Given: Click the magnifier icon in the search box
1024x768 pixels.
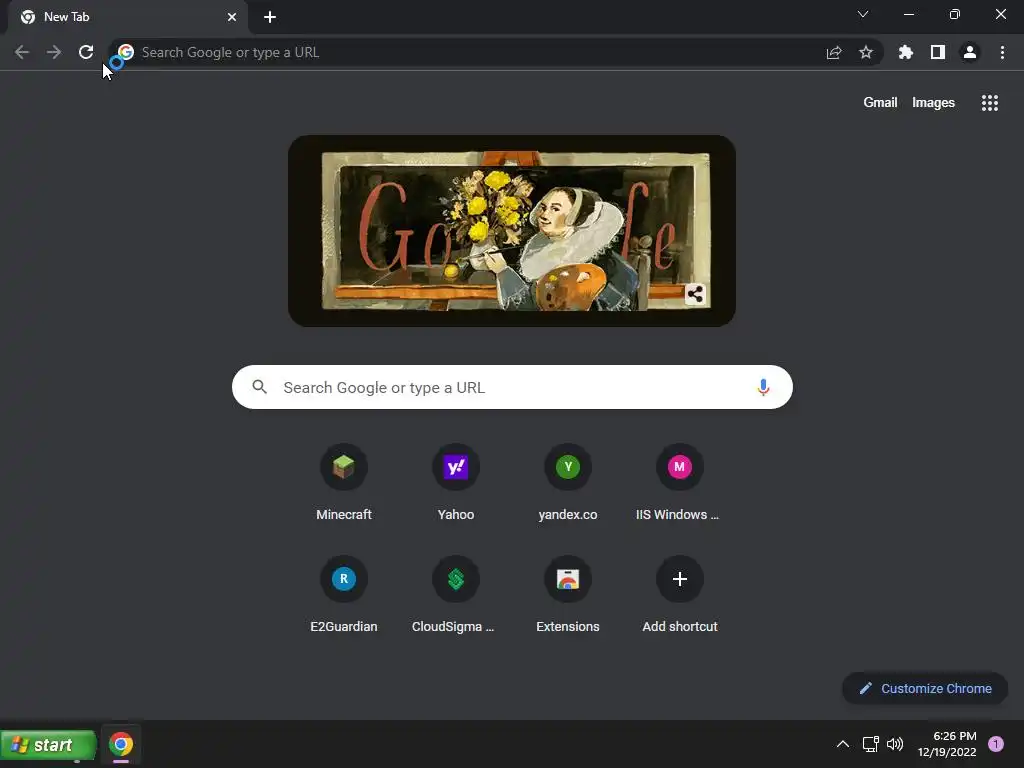Looking at the screenshot, I should [x=260, y=387].
